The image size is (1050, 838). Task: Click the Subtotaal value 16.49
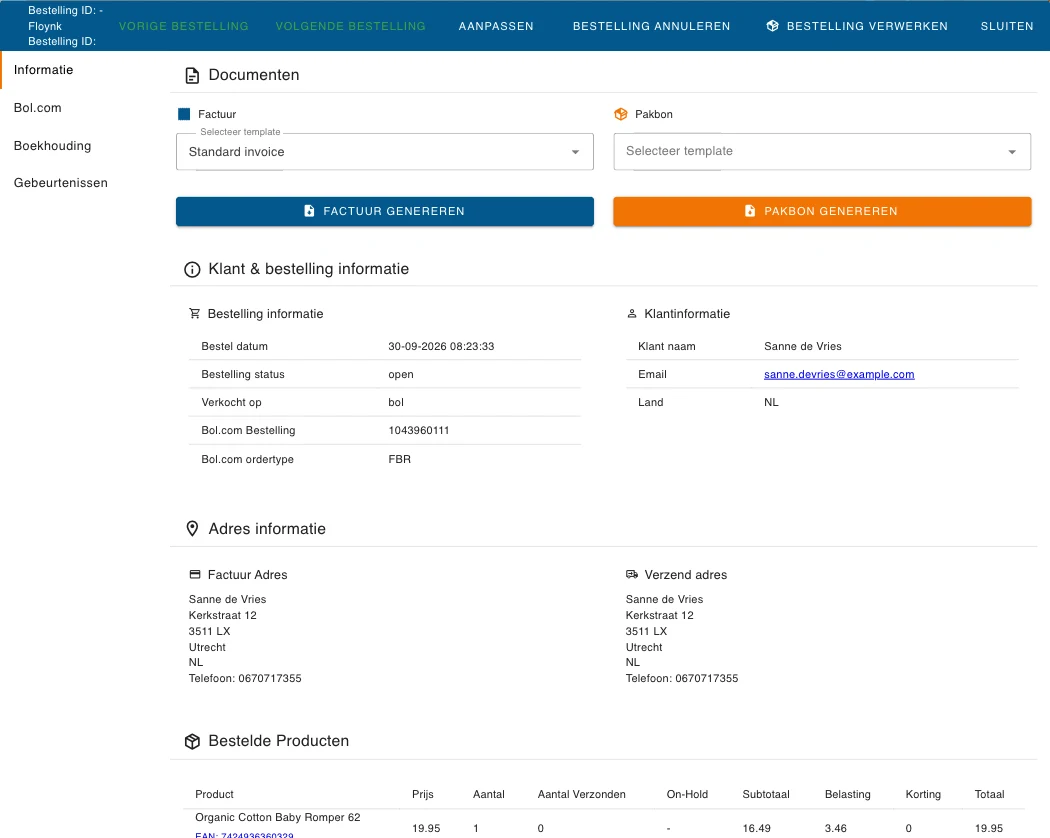(x=757, y=829)
